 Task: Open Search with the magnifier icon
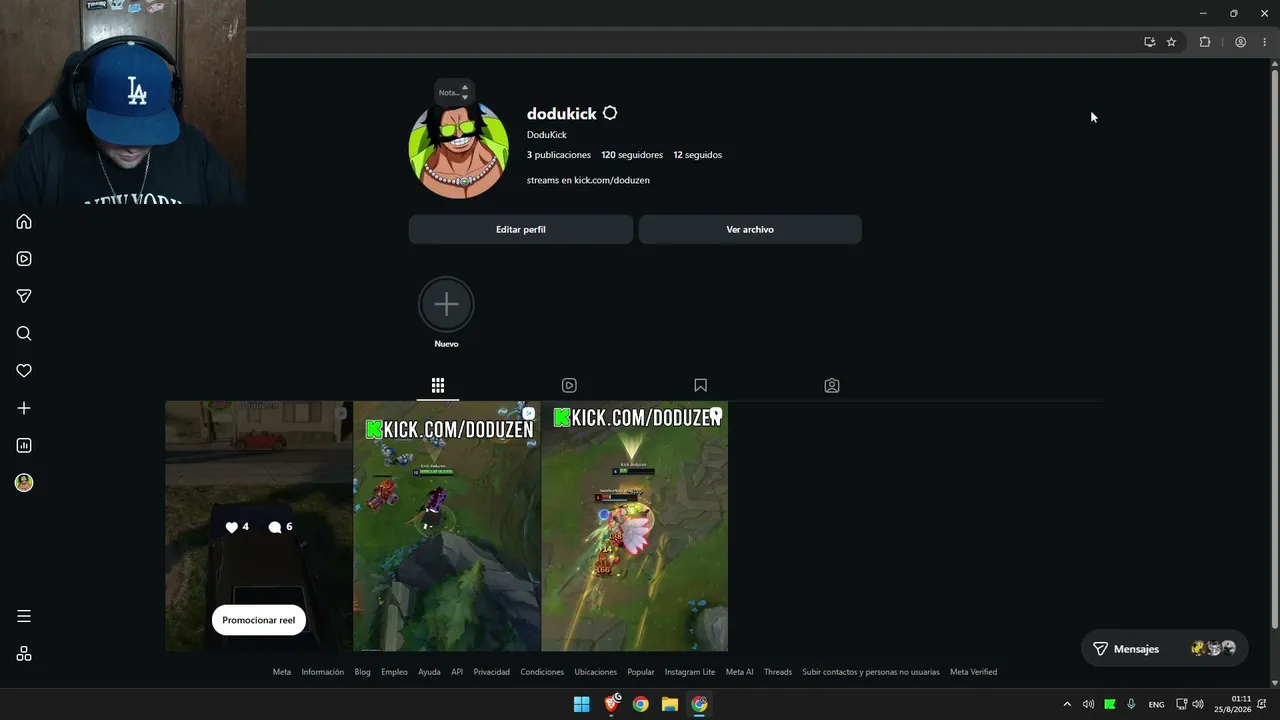pos(24,334)
